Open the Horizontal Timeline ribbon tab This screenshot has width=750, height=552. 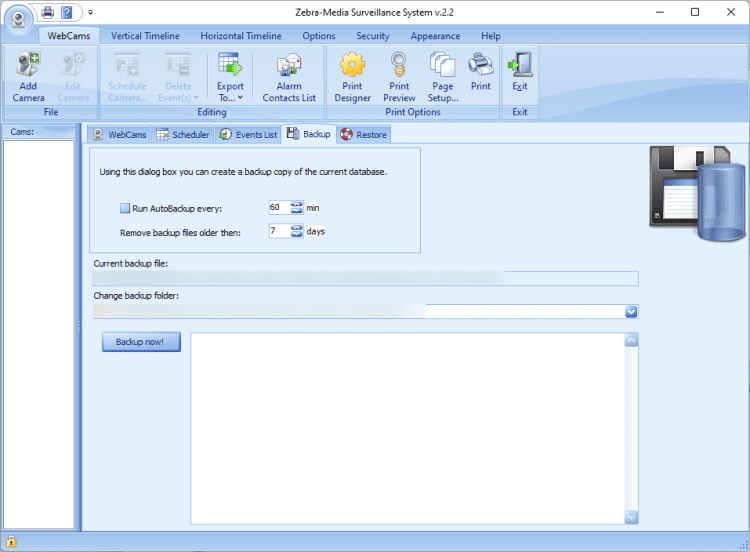coord(241,36)
